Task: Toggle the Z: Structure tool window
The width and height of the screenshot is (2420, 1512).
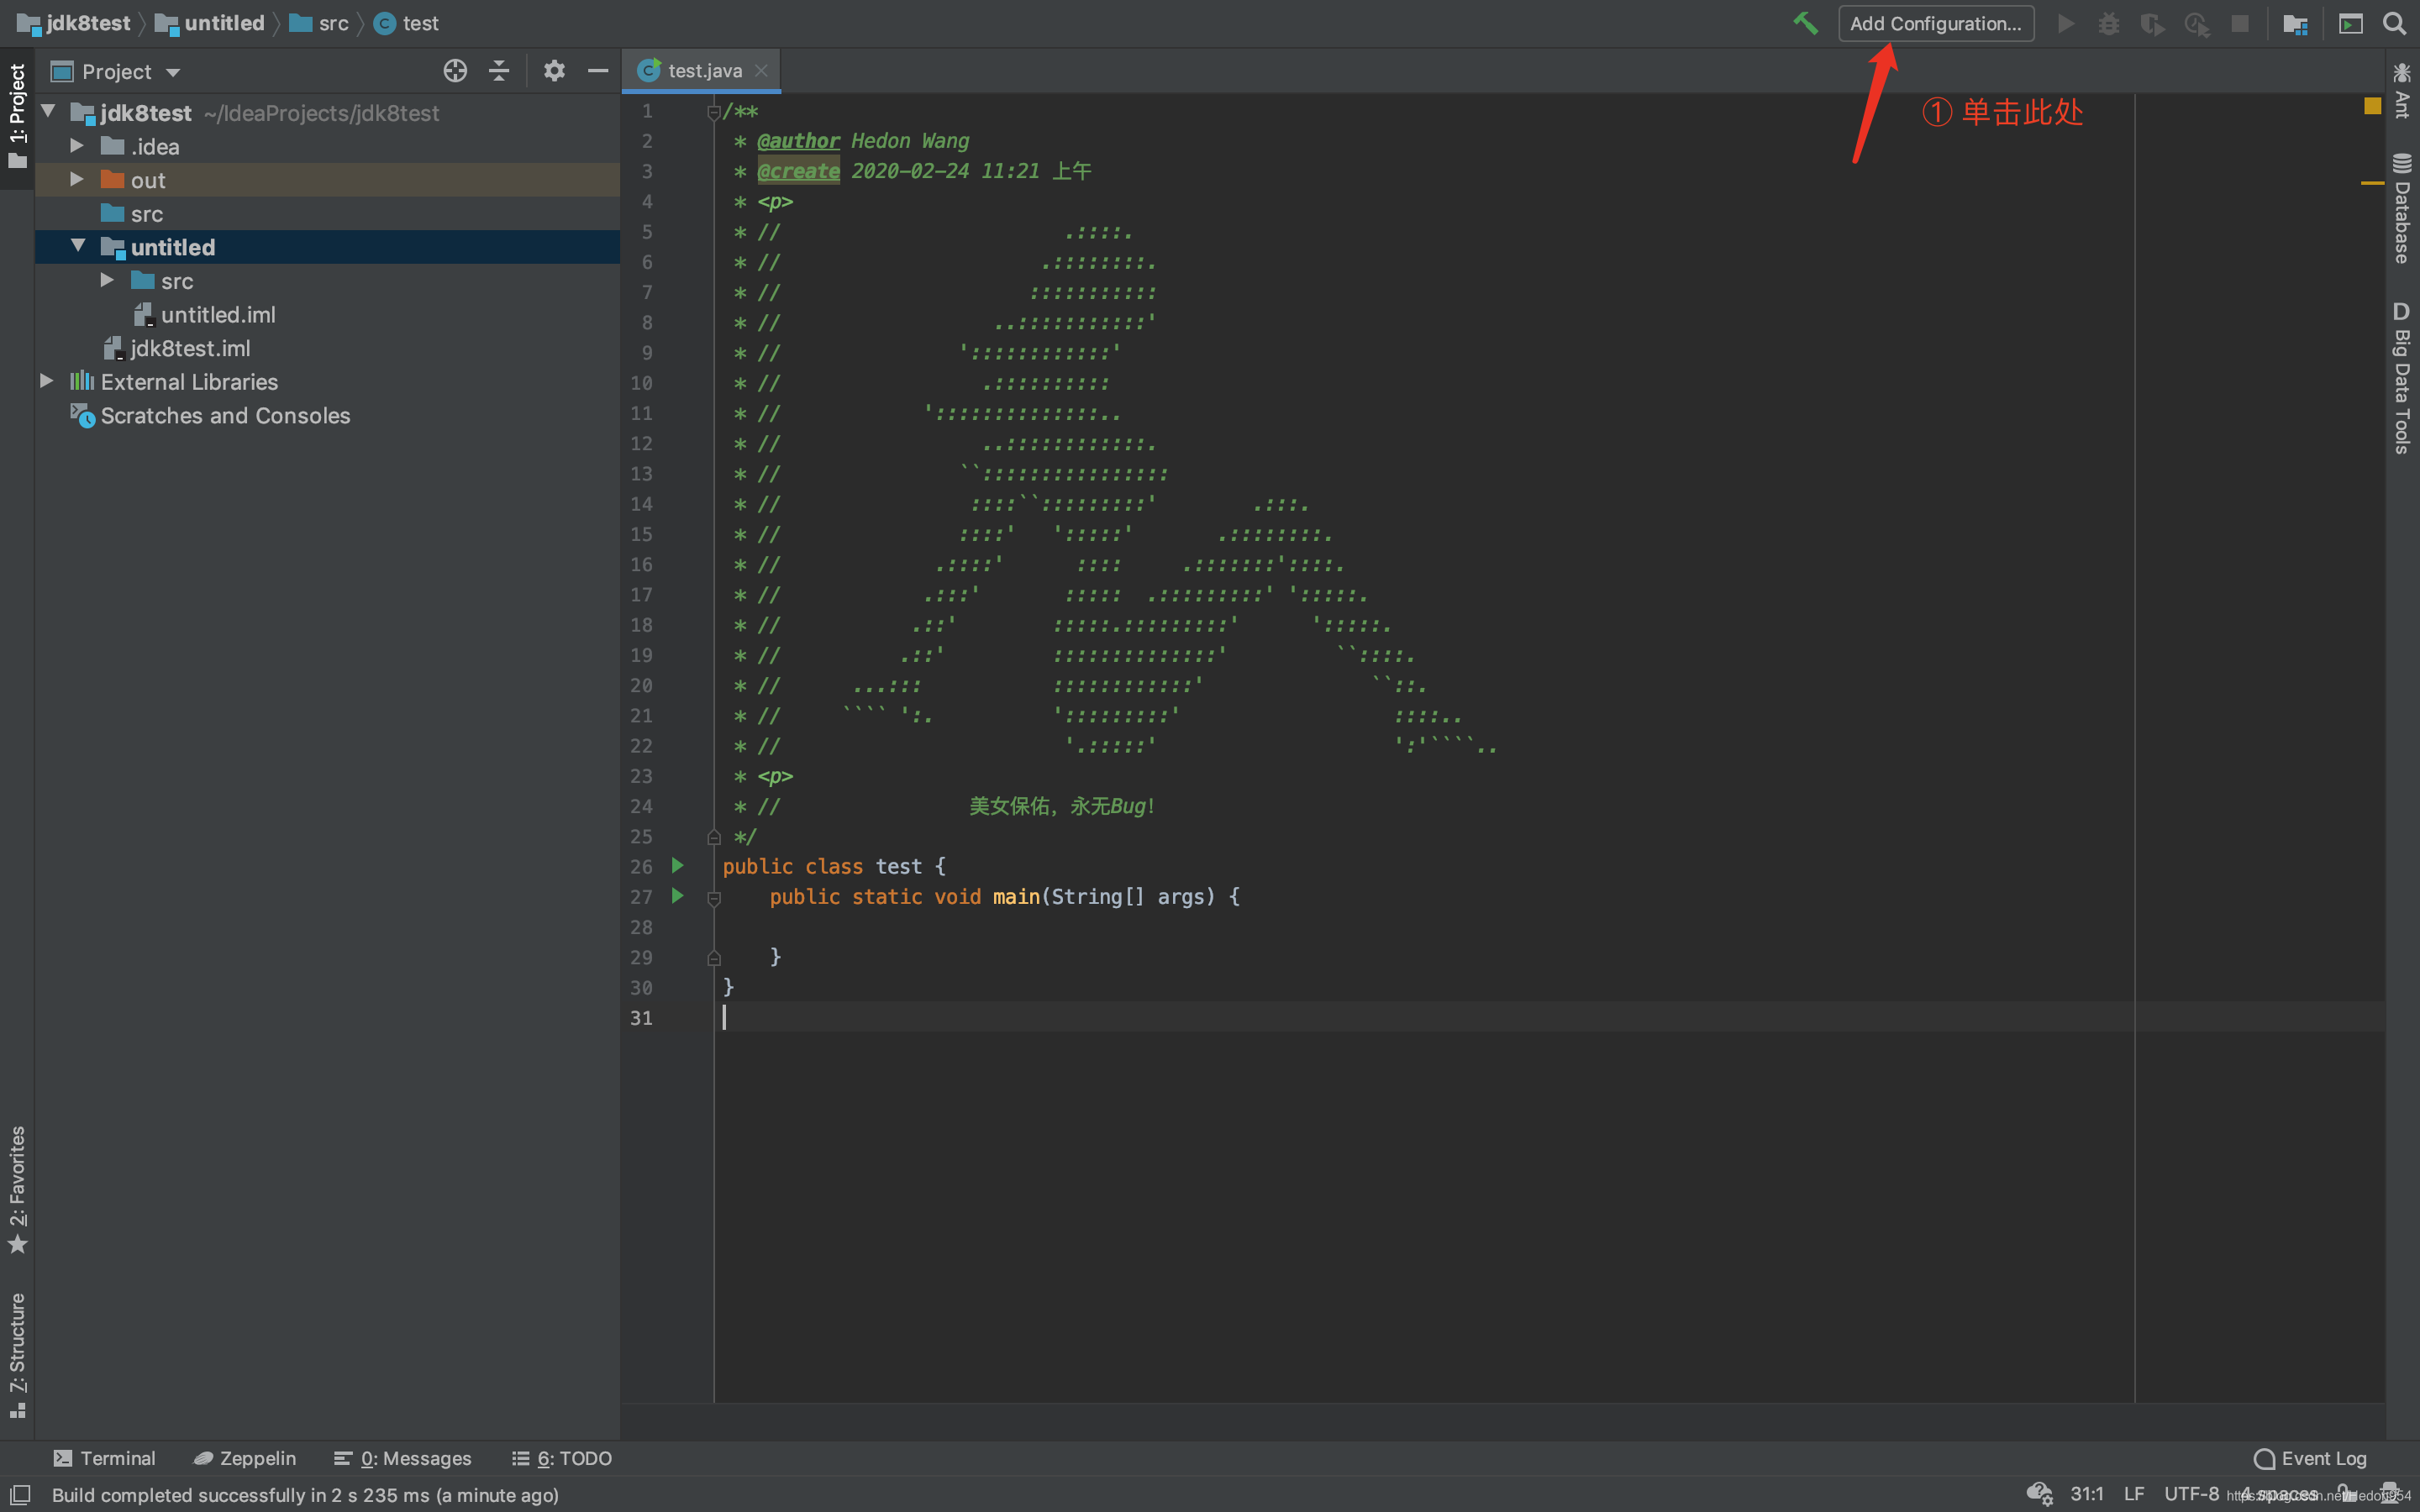Action: [x=17, y=1354]
